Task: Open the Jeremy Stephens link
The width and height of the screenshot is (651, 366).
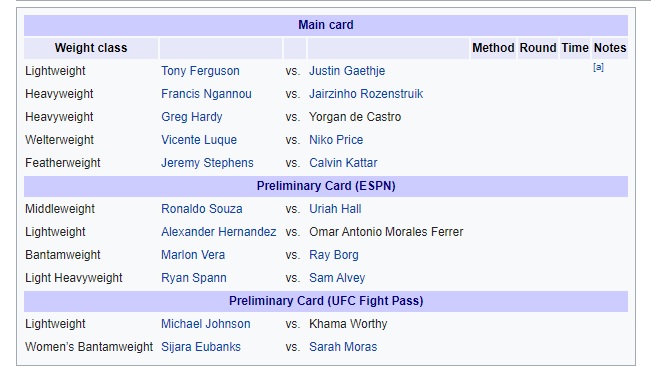Action: [207, 163]
